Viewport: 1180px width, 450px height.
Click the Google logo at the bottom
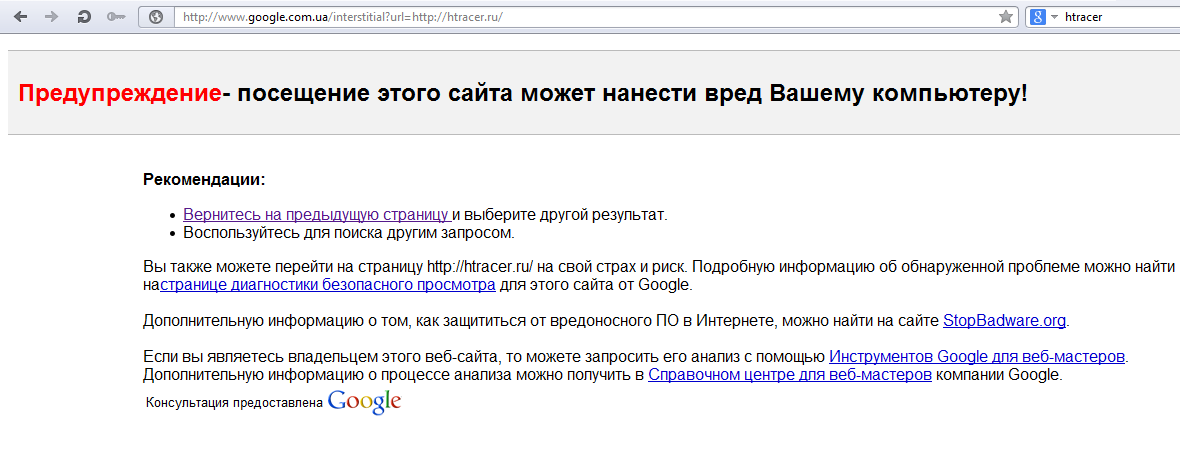pyautogui.click(x=364, y=401)
